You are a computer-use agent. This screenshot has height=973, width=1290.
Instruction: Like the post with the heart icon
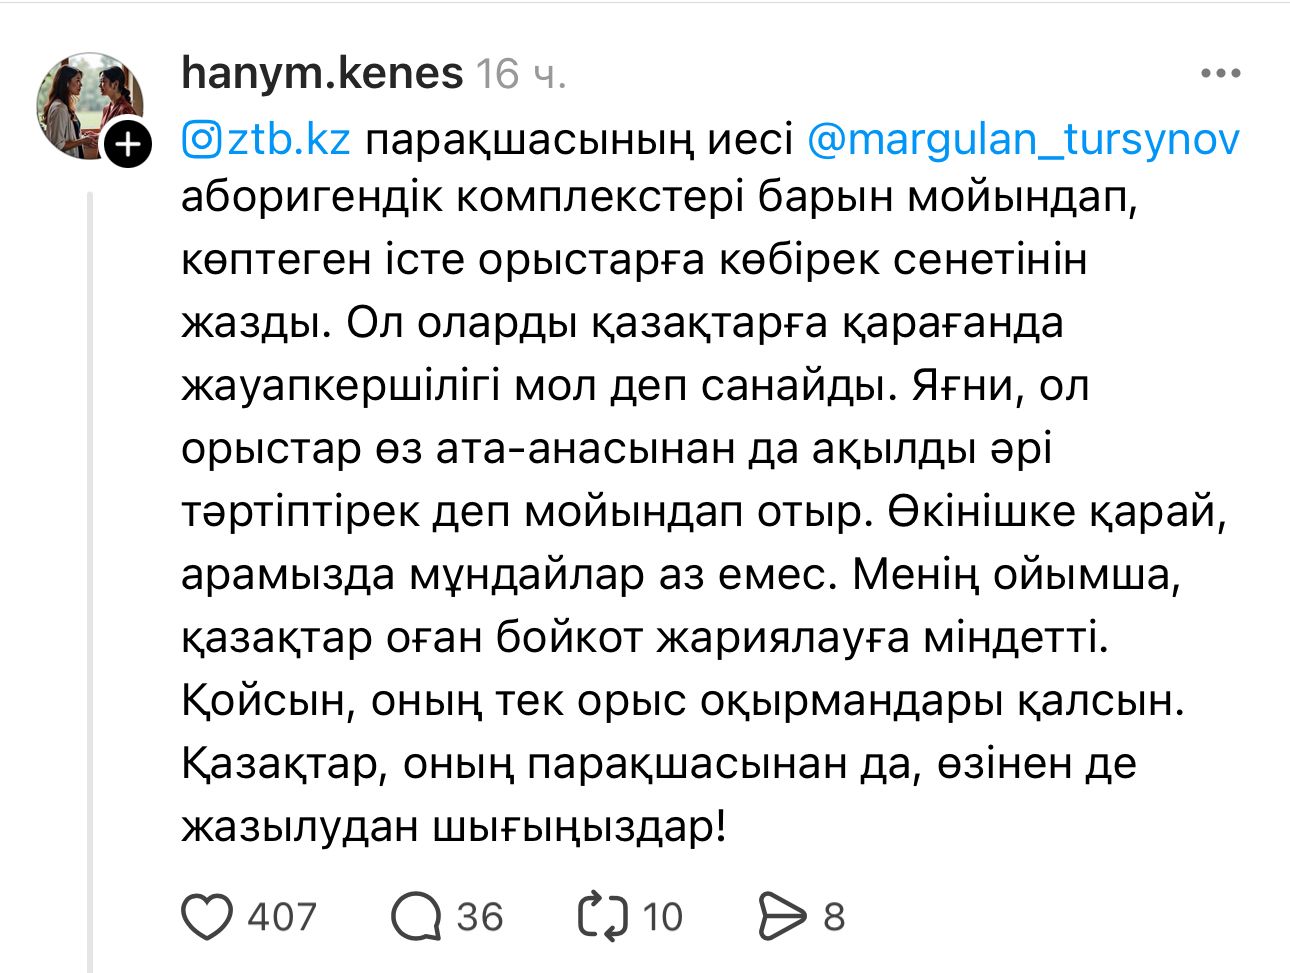207,916
